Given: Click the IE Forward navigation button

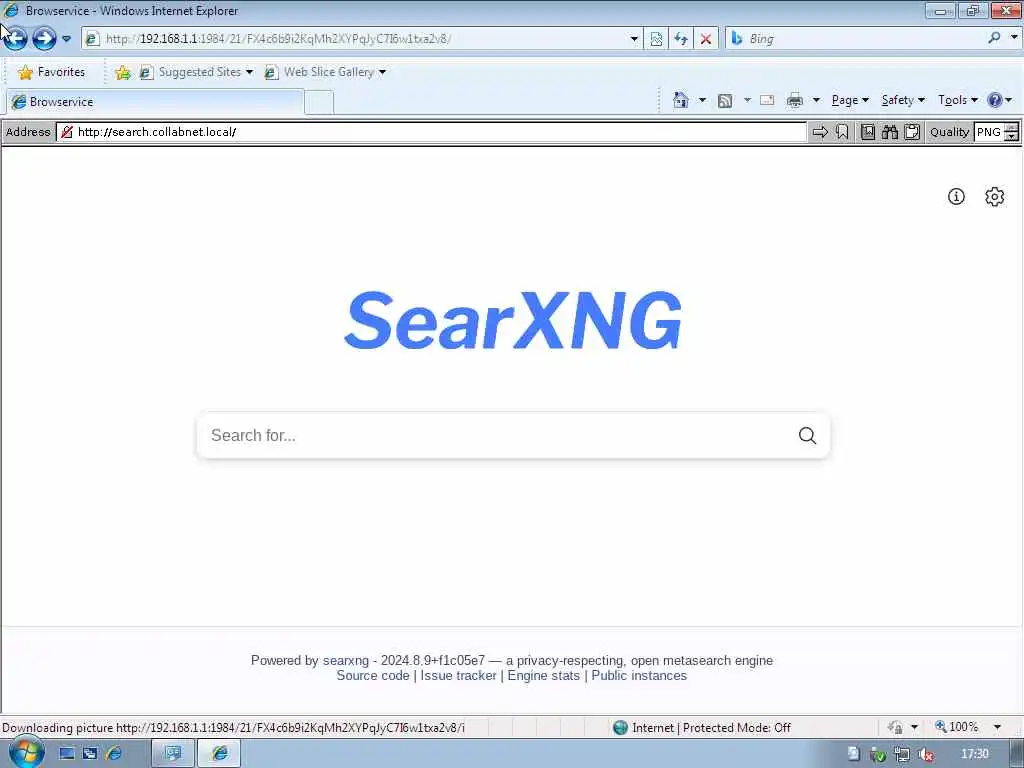Looking at the screenshot, I should (44, 39).
